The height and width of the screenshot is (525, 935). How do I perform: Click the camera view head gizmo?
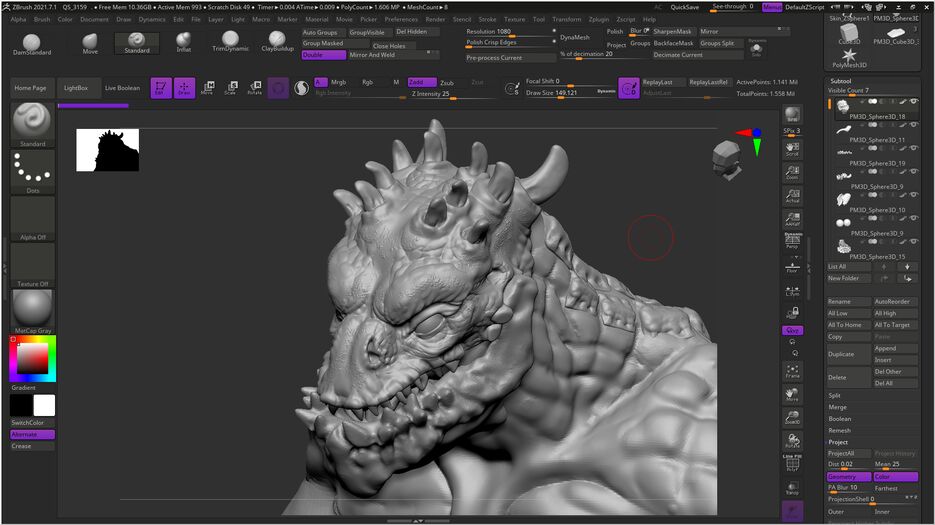pos(727,159)
